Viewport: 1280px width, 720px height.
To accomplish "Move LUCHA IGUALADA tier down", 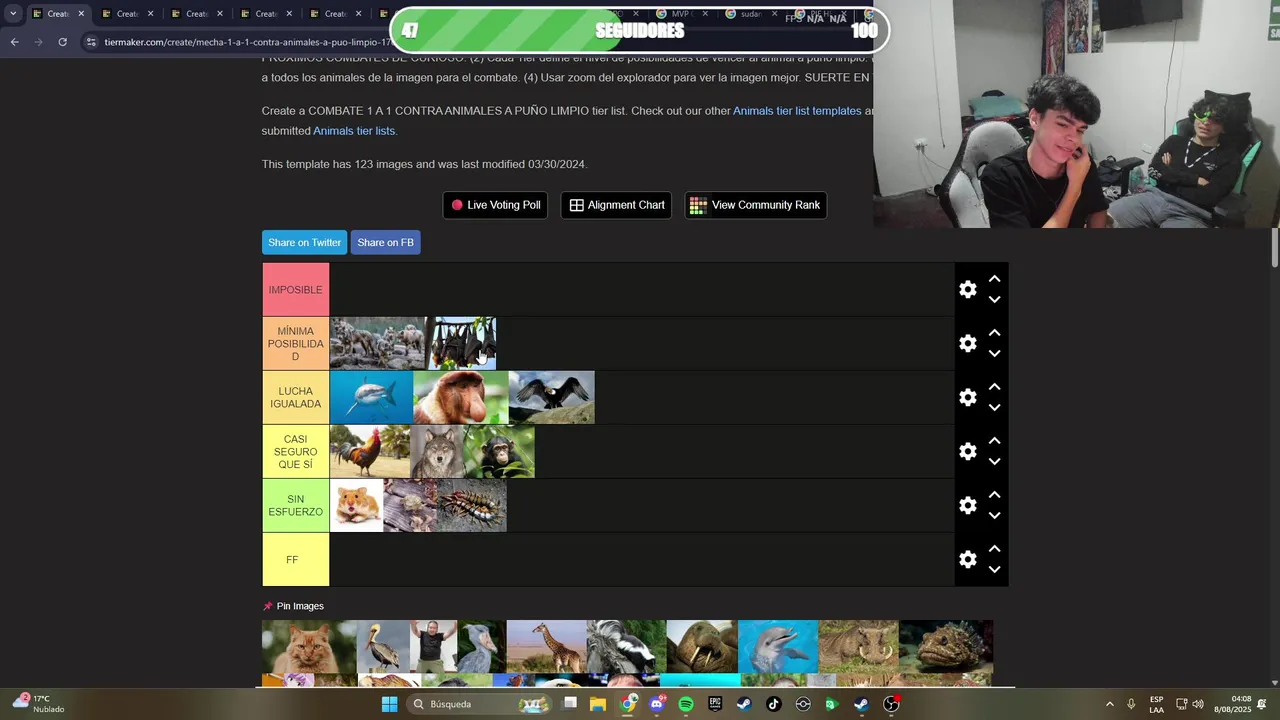I will (x=994, y=407).
